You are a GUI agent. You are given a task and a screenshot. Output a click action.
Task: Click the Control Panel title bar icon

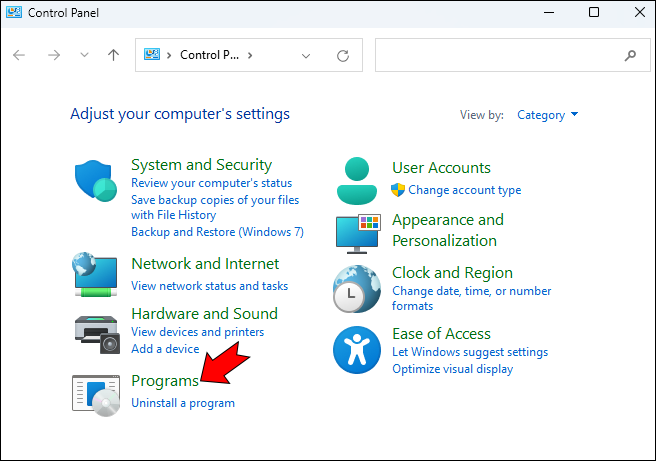point(14,13)
